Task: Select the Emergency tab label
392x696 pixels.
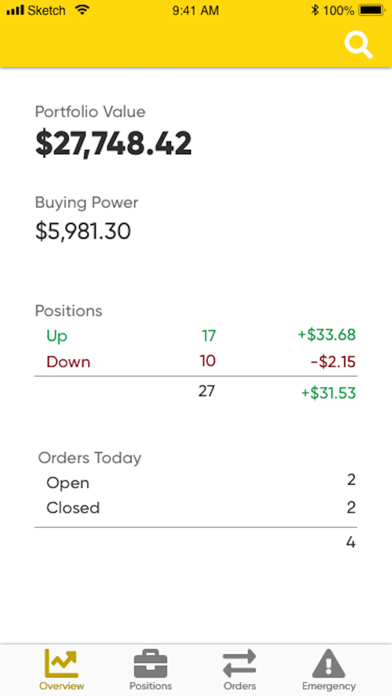Action: 329,686
